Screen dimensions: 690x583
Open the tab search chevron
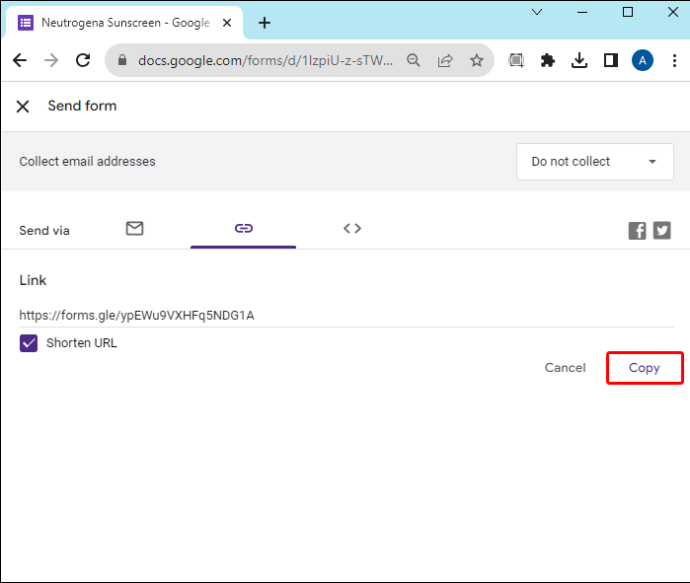click(x=537, y=12)
